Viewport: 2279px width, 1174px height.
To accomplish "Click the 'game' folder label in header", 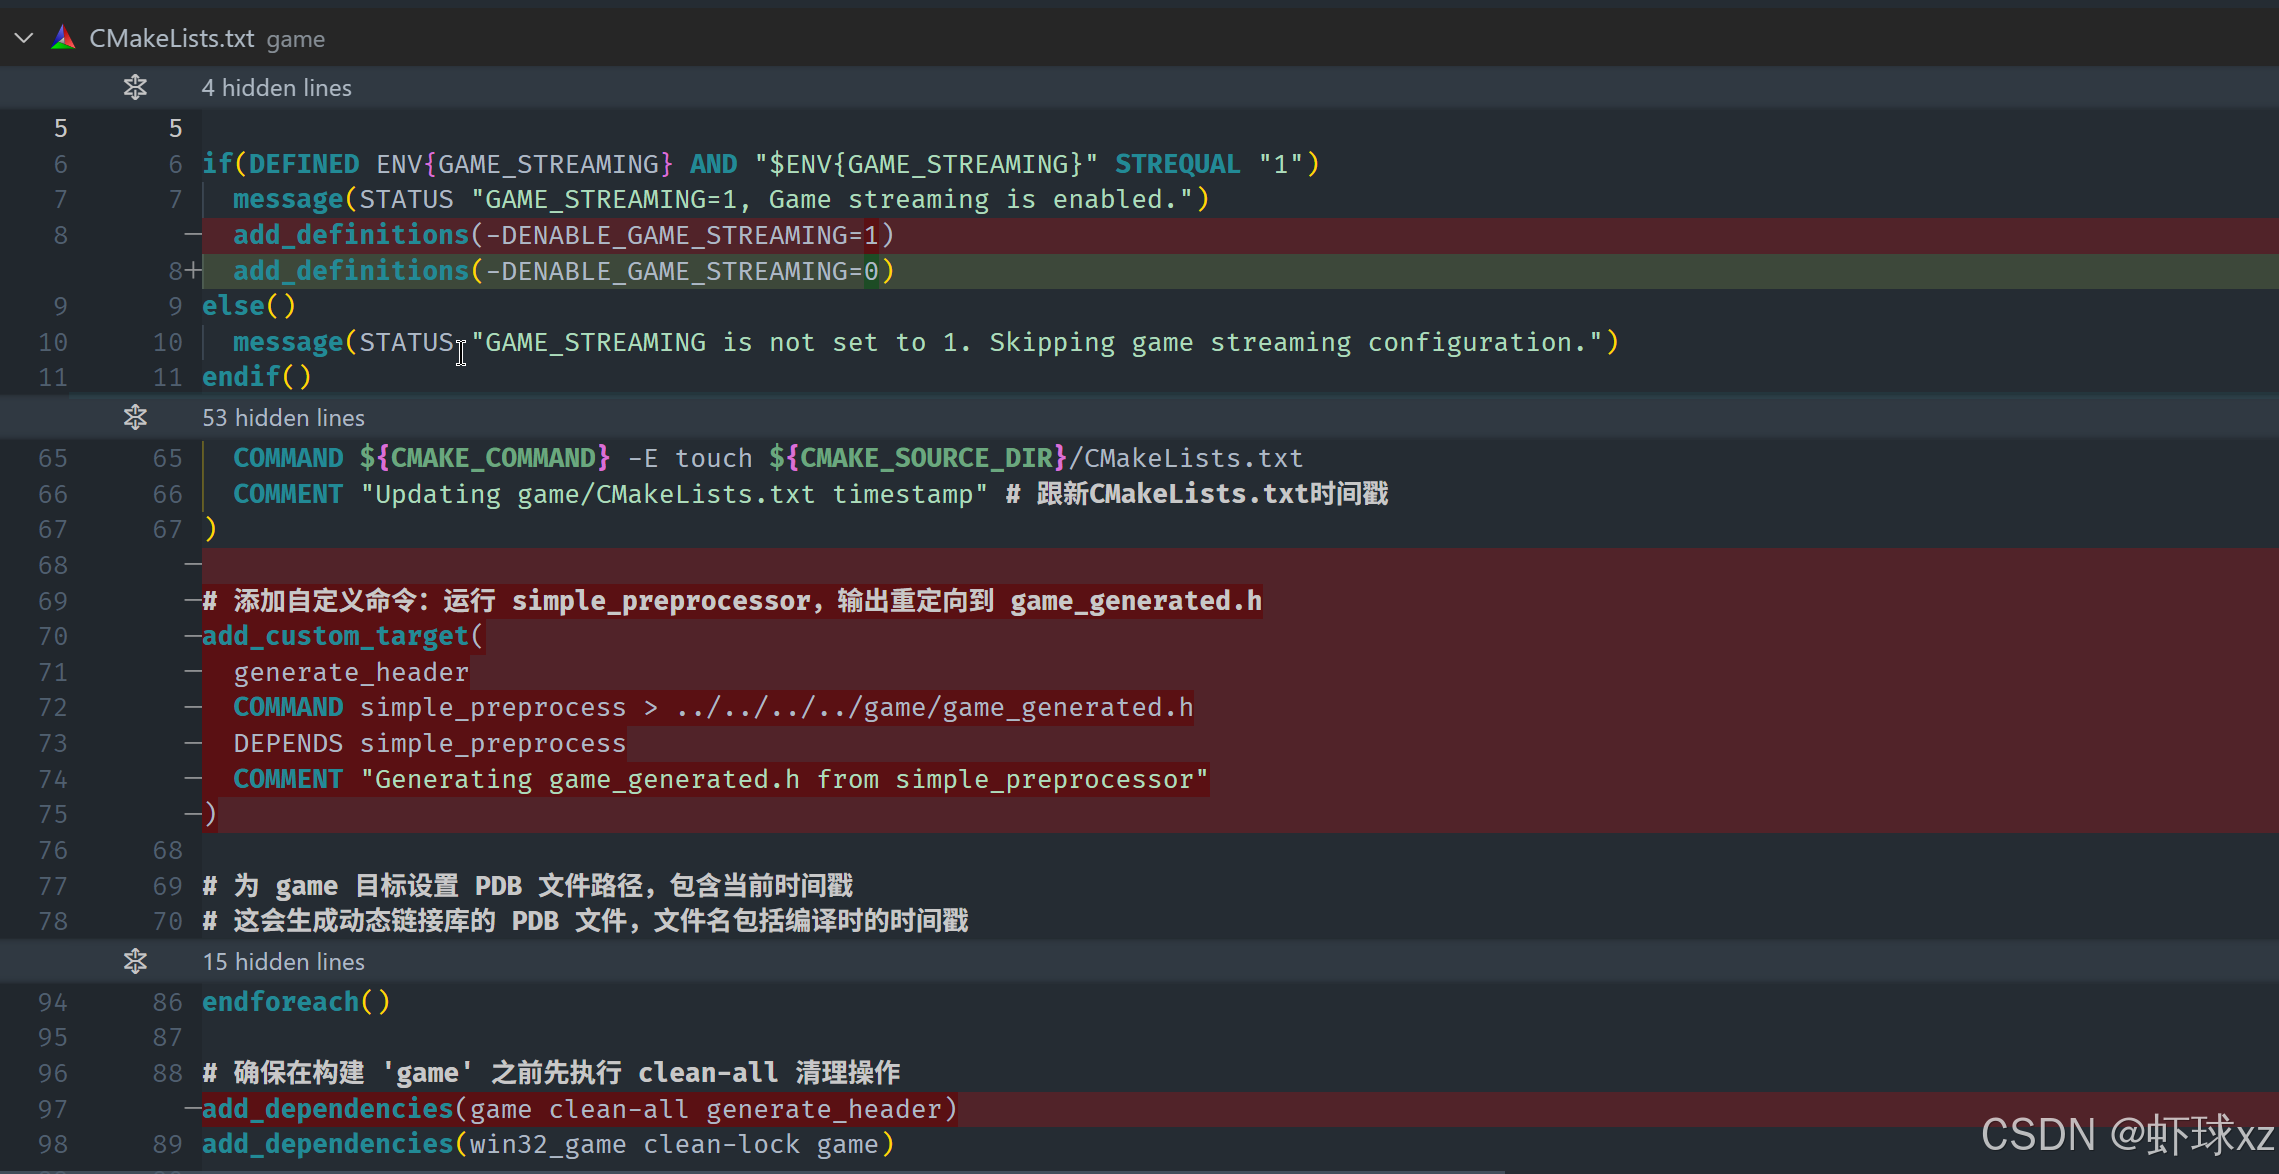I will point(295,39).
